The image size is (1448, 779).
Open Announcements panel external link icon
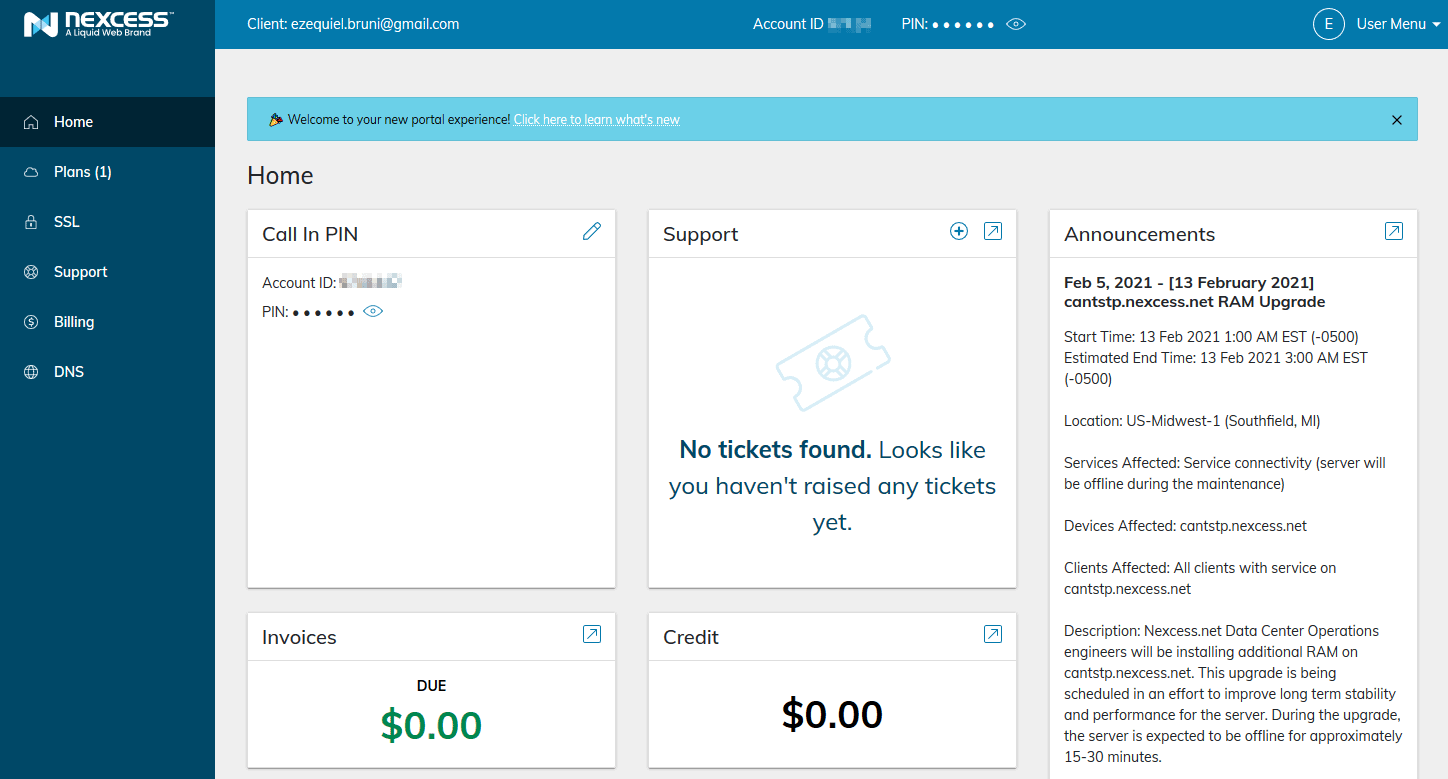[1394, 232]
